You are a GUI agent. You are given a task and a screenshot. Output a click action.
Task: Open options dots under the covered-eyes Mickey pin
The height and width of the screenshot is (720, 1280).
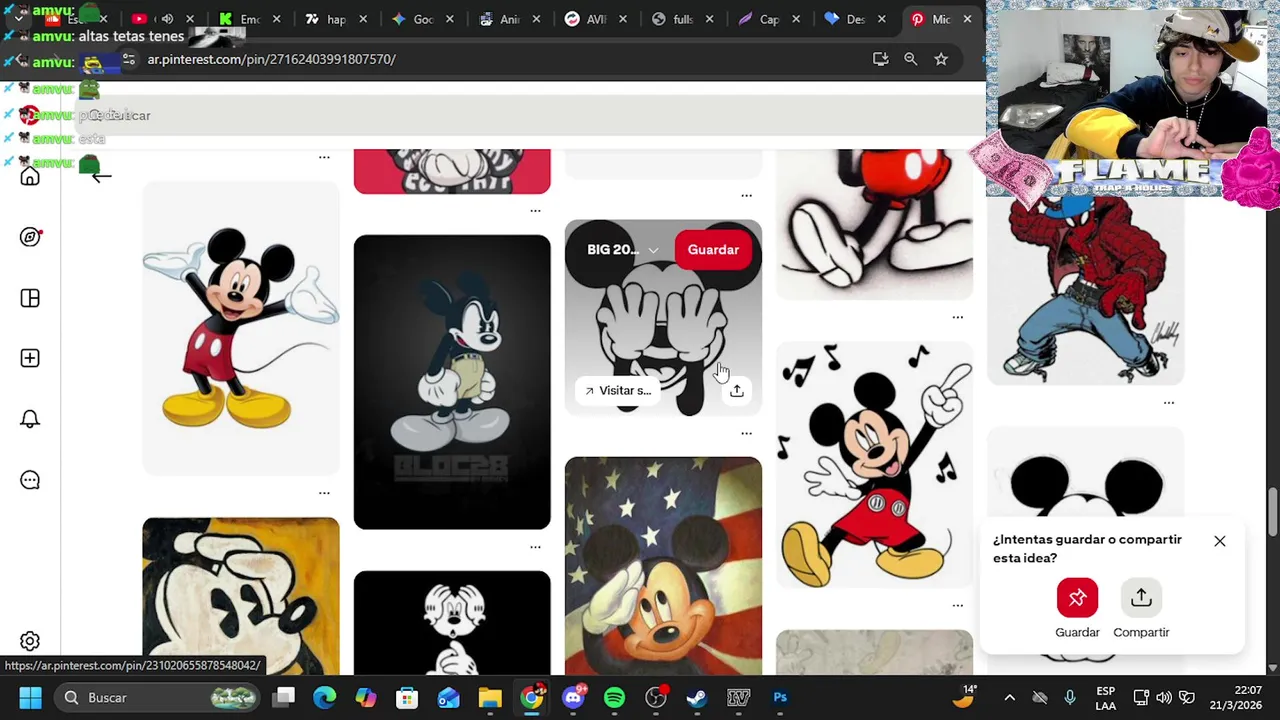(x=746, y=433)
